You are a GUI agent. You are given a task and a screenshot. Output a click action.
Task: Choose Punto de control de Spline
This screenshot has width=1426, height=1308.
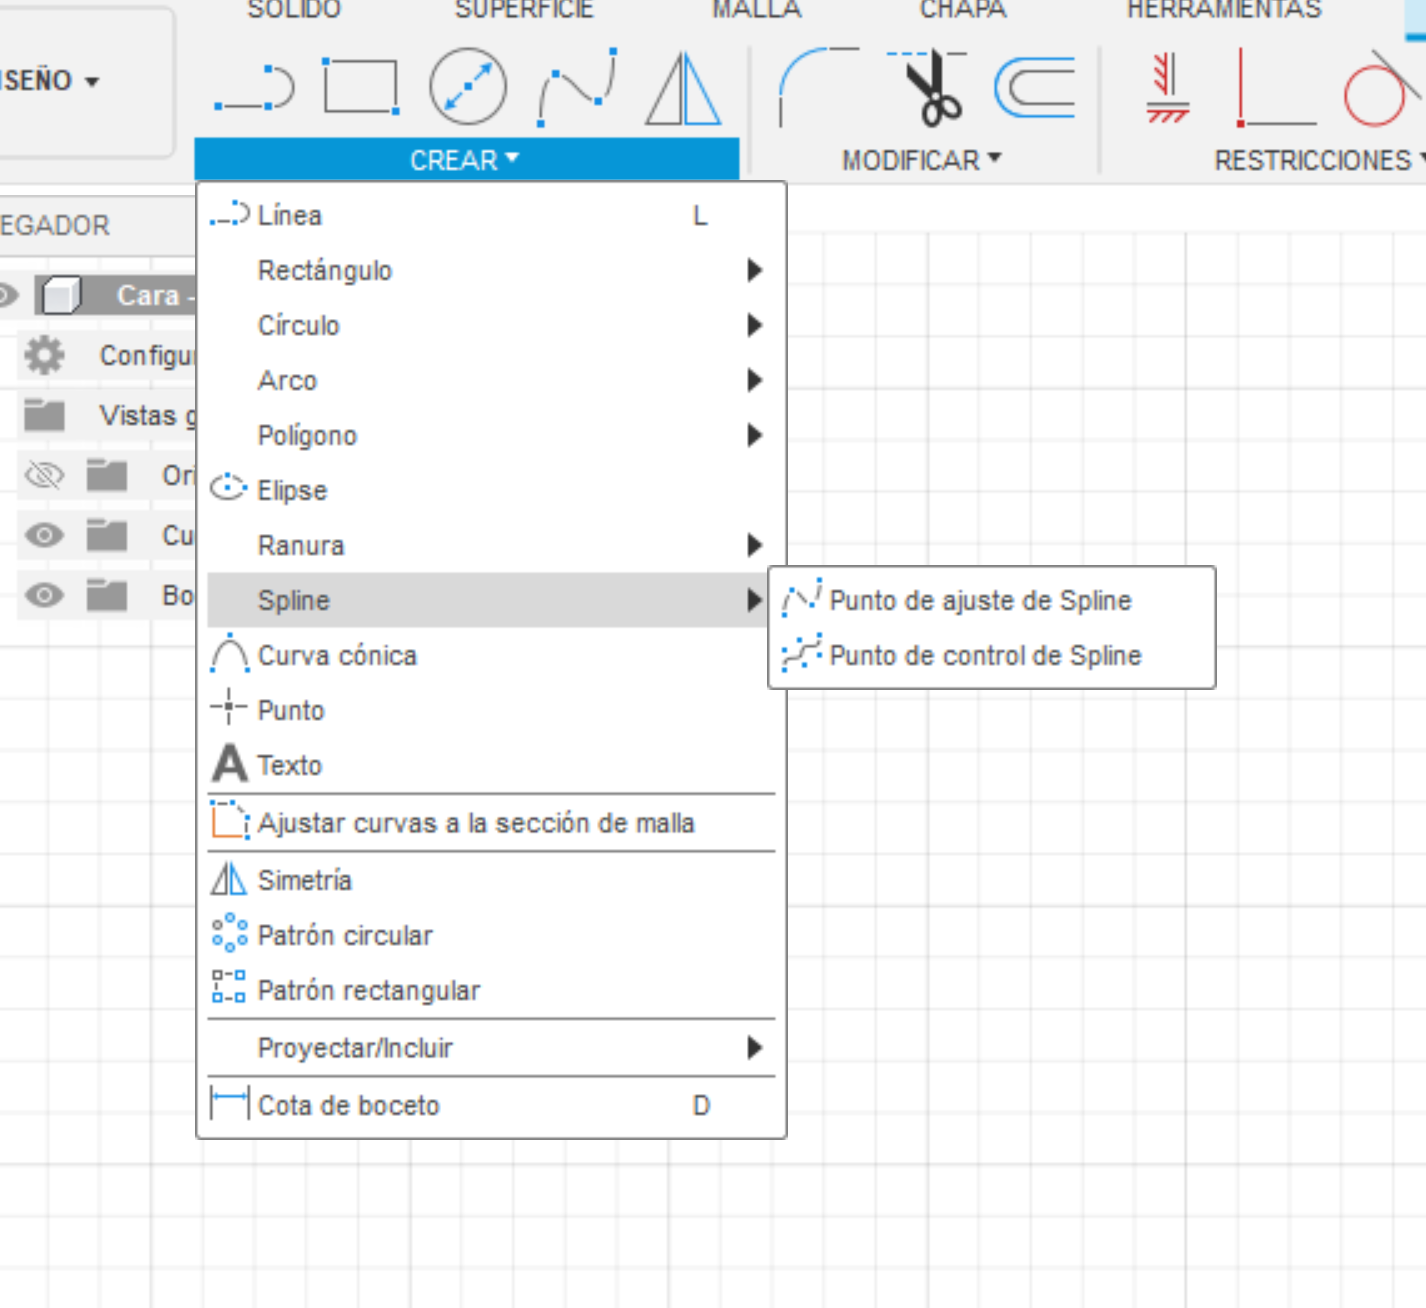992,655
